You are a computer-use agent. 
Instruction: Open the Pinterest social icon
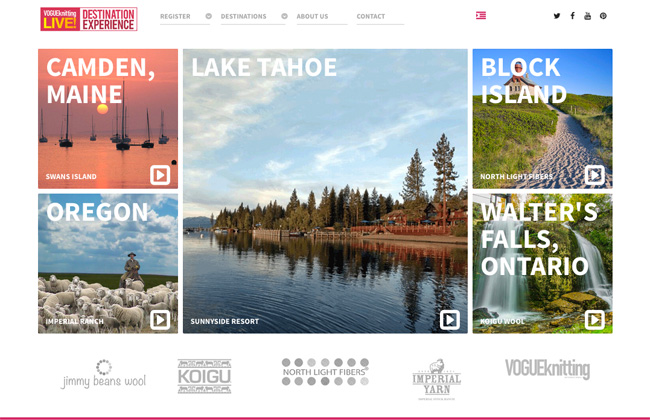pos(603,16)
